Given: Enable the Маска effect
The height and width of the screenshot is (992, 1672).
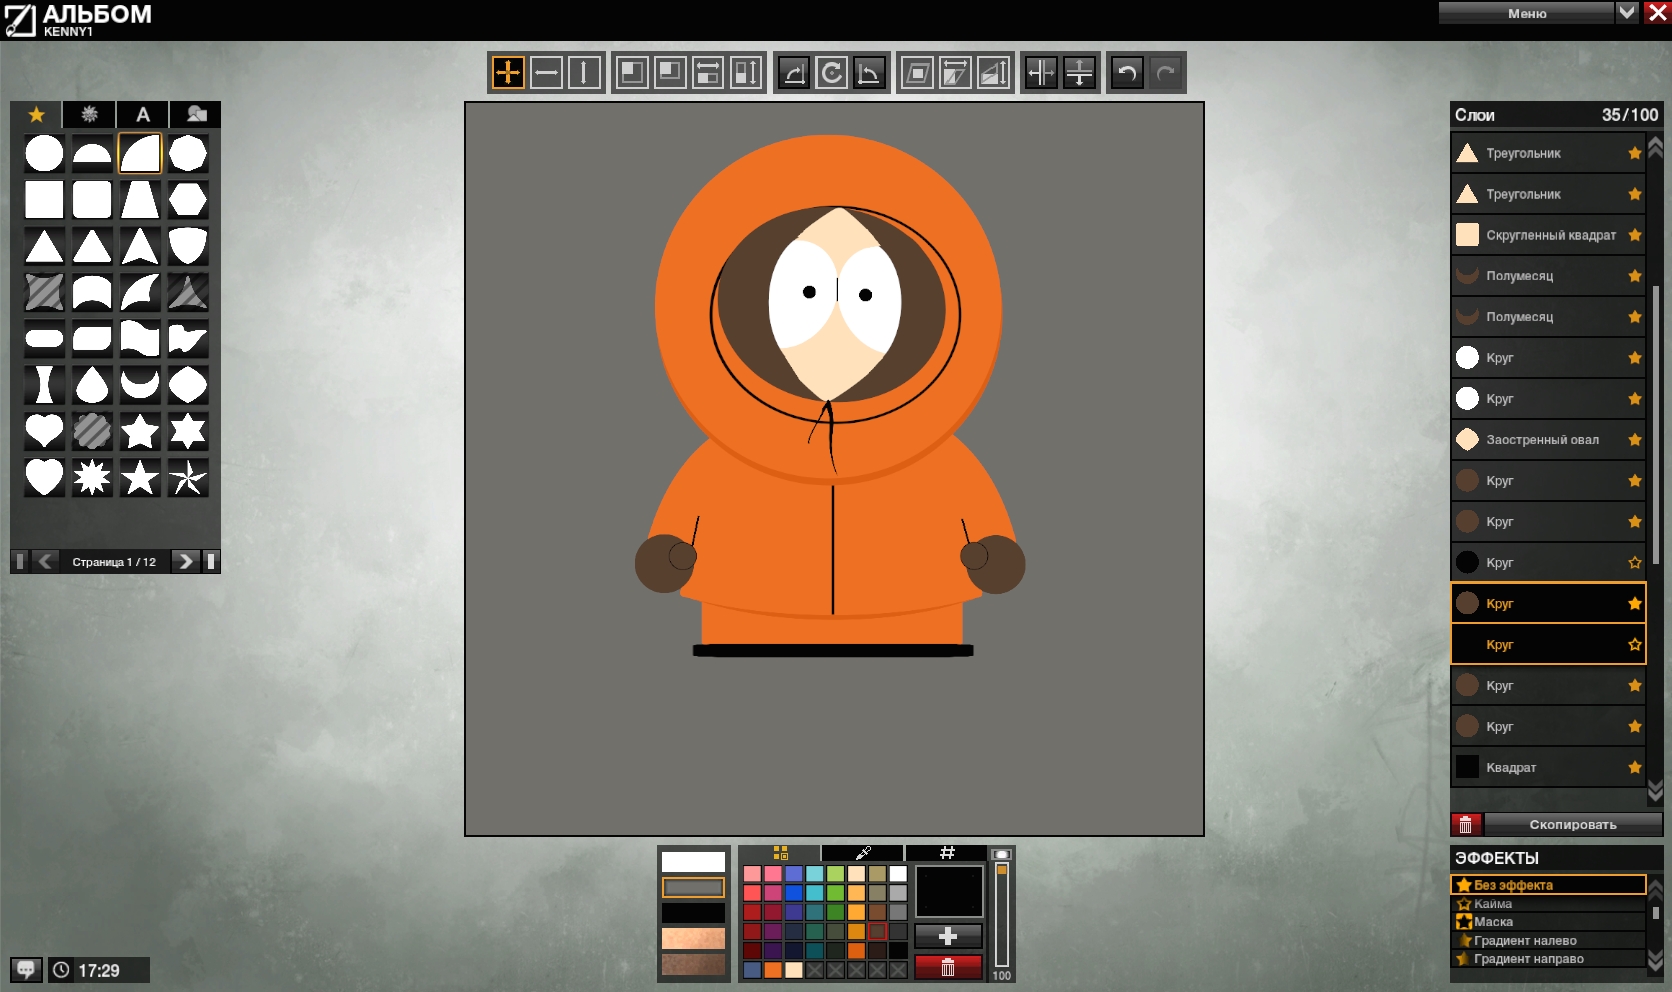Looking at the screenshot, I should point(1548,922).
